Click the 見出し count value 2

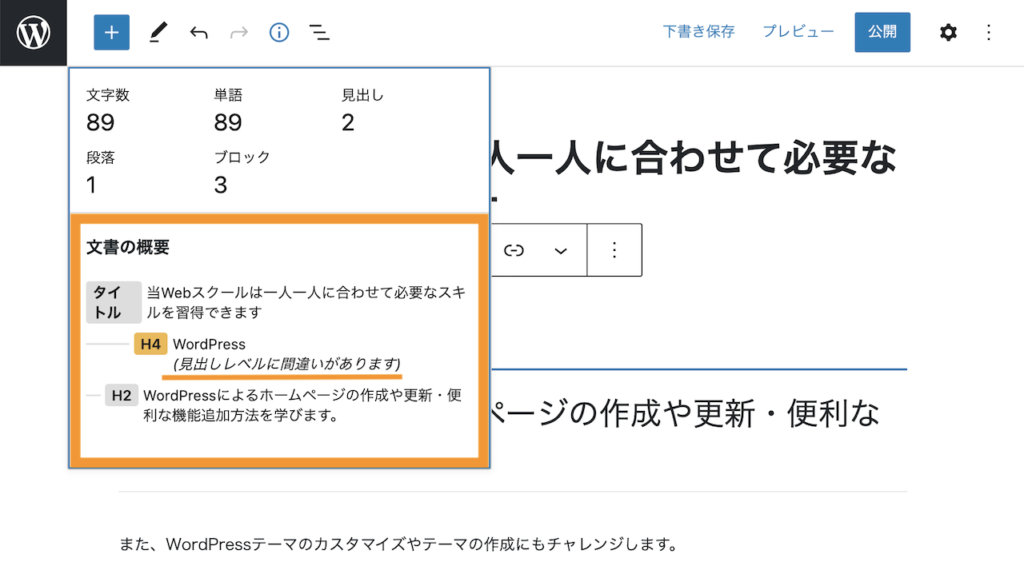tap(348, 123)
